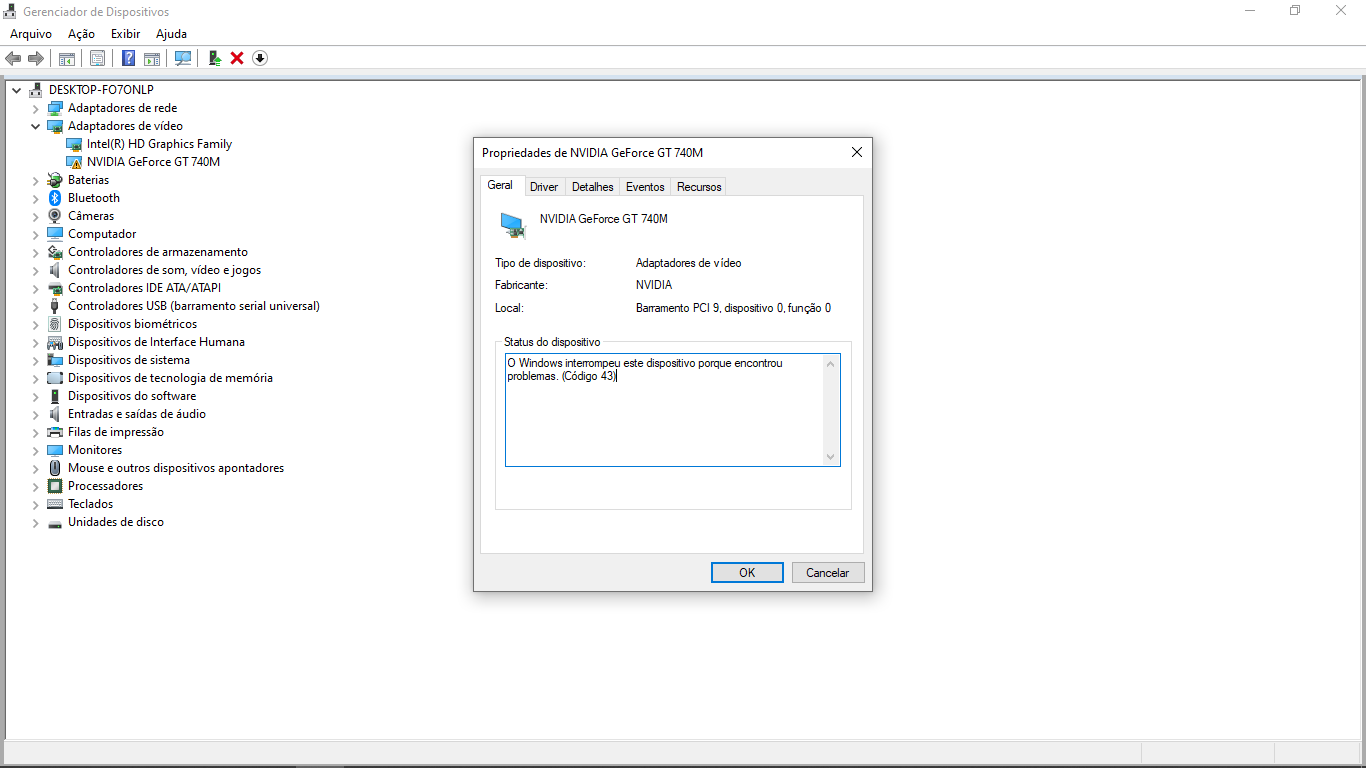Click the Monitores display icon
The image size is (1366, 768).
click(x=55, y=450)
